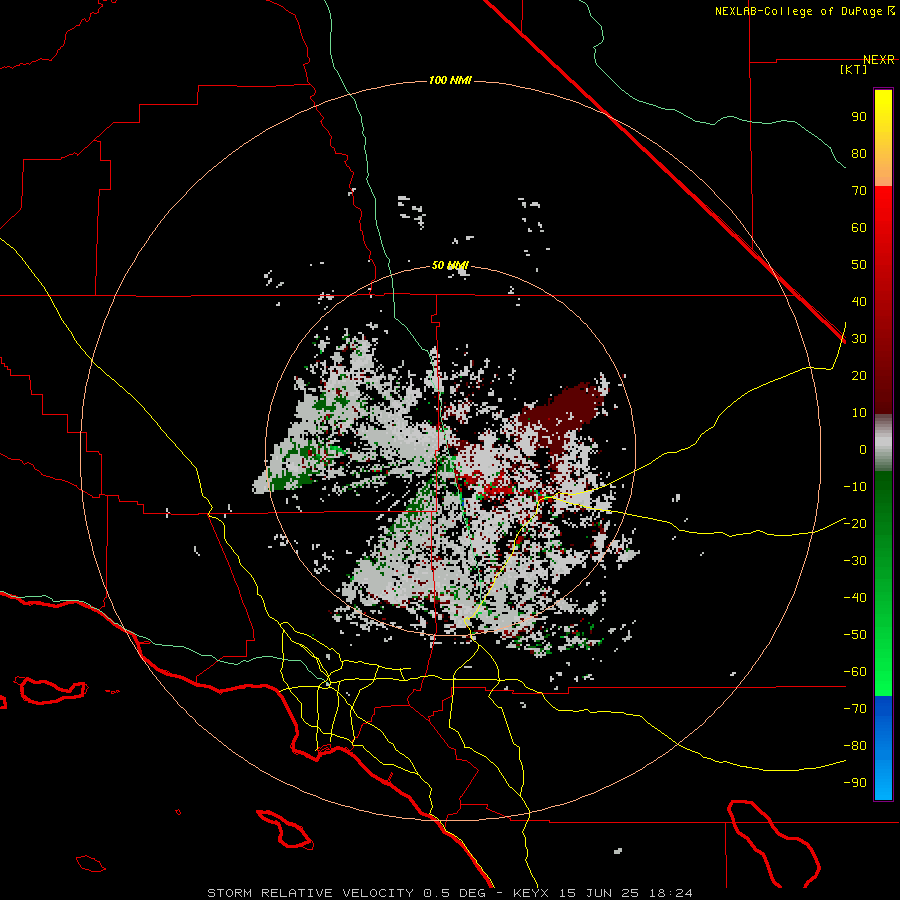This screenshot has width=900, height=900.
Task: Click the 50 NMI range ring label
Action: (450, 265)
